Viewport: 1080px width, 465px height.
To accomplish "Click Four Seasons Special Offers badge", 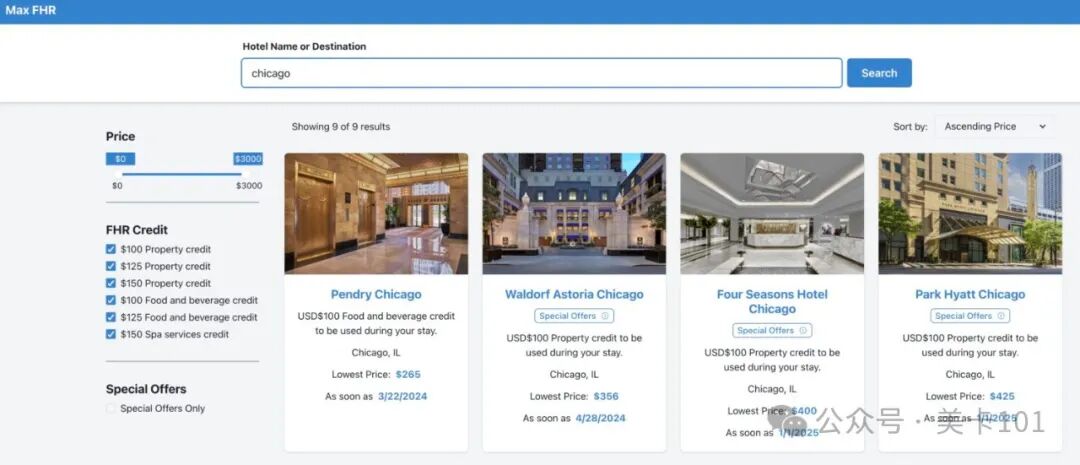I will 772,331.
